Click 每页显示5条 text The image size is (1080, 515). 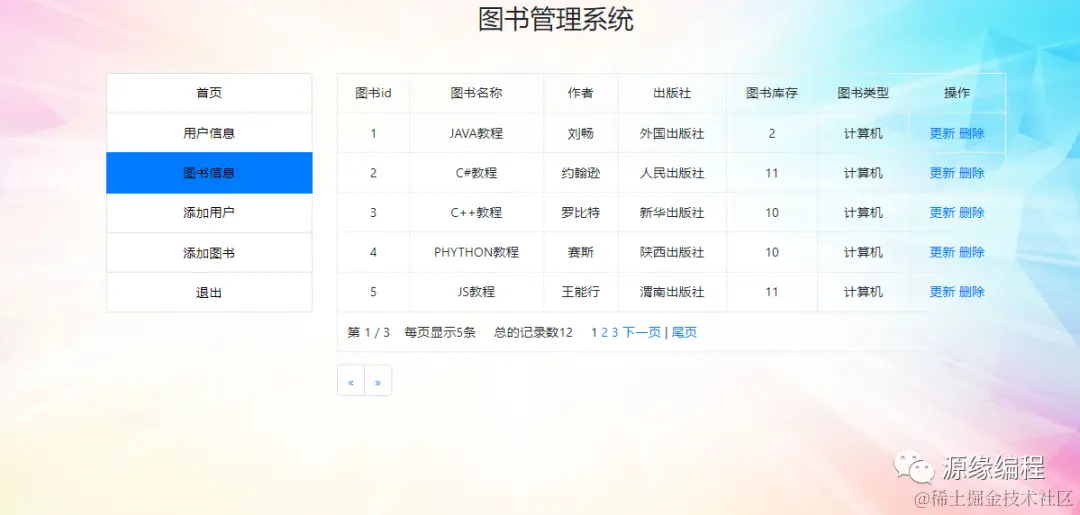(440, 333)
